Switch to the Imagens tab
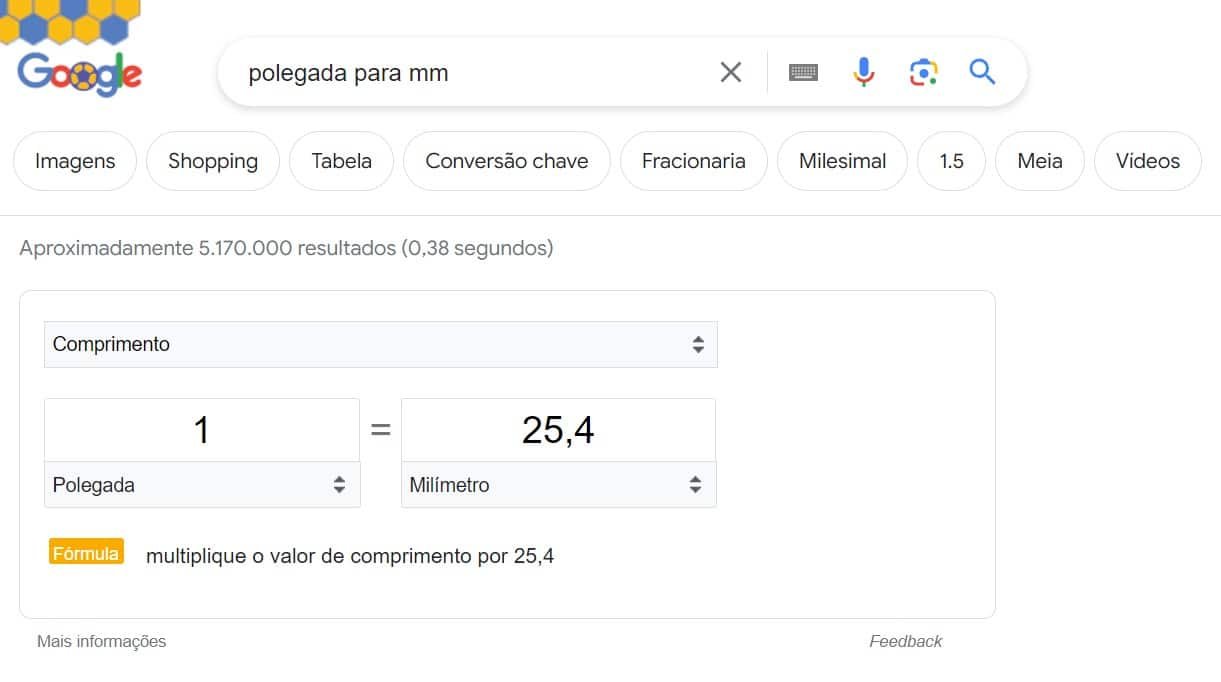Viewport: 1221px width, 682px height. pyautogui.click(x=74, y=160)
